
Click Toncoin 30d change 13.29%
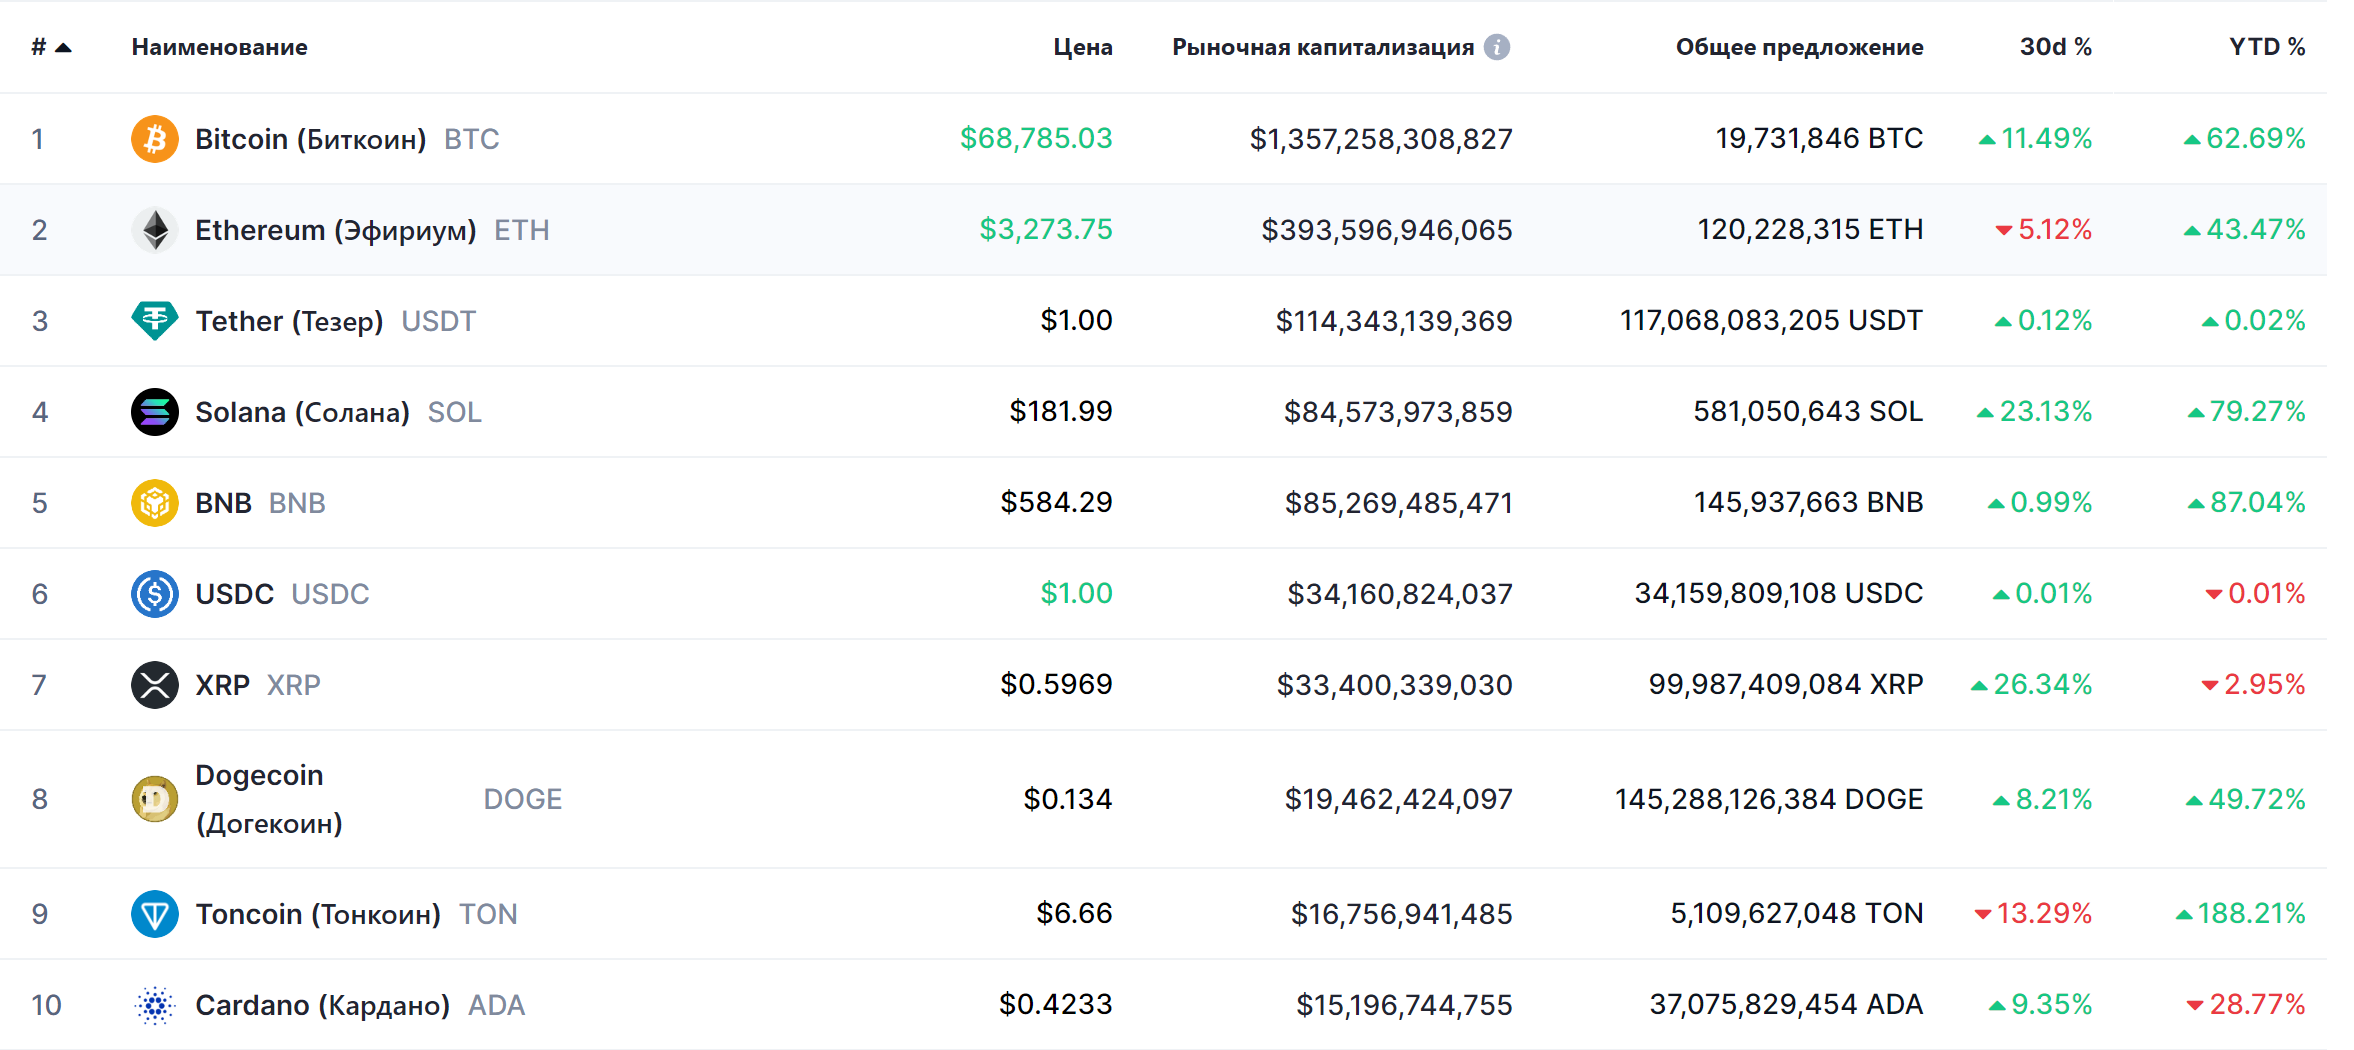(x=2033, y=913)
